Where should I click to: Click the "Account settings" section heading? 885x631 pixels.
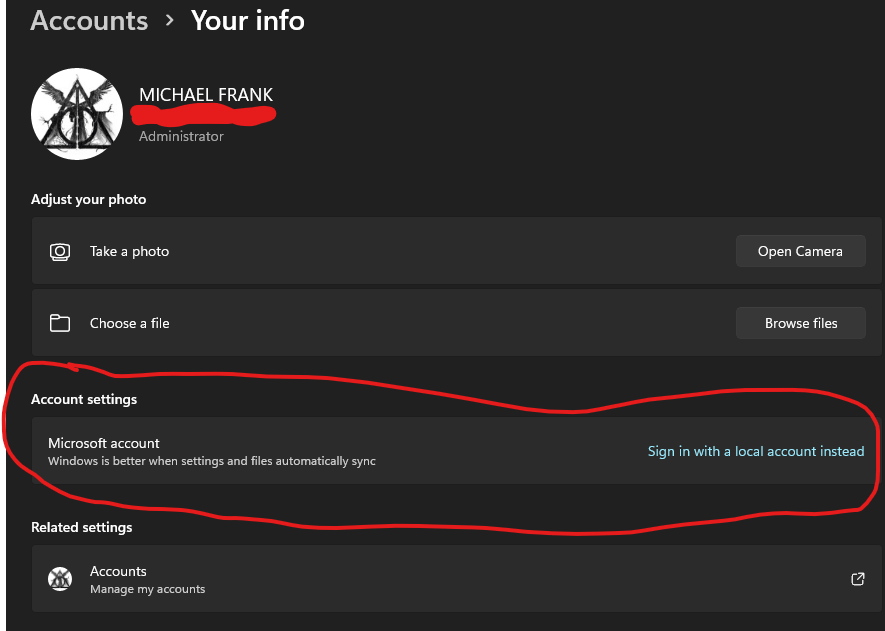click(84, 400)
